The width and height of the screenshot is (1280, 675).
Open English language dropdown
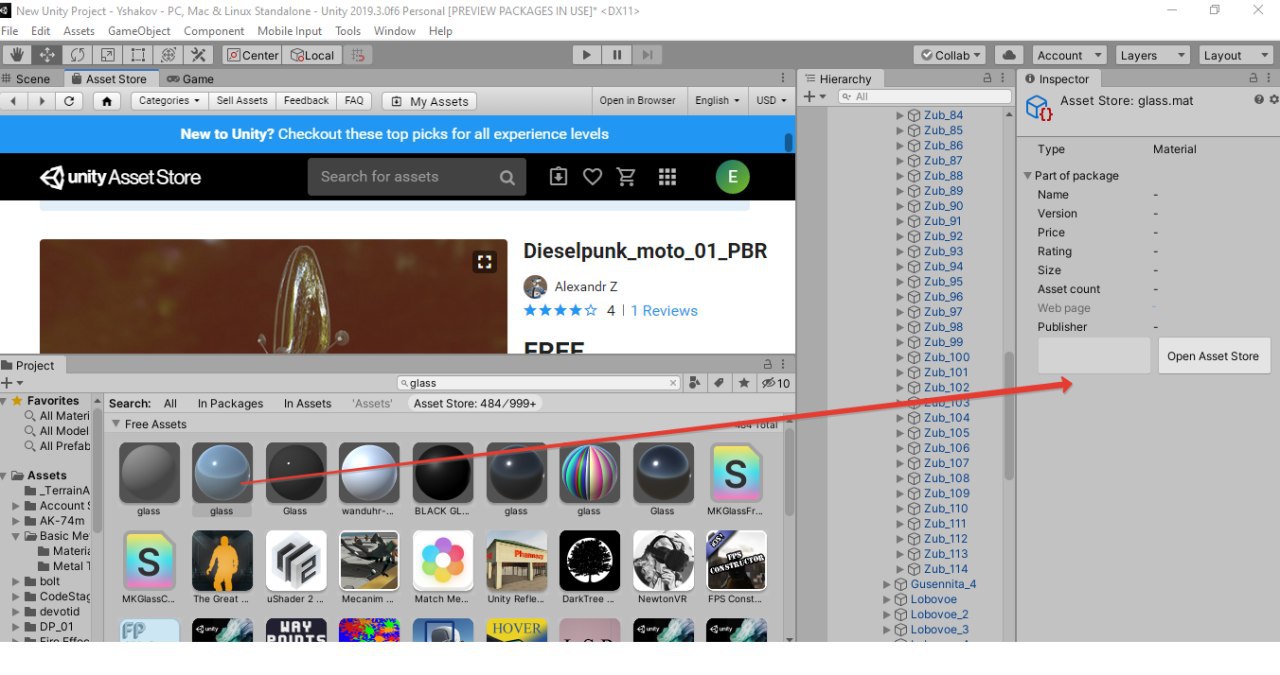tap(717, 101)
